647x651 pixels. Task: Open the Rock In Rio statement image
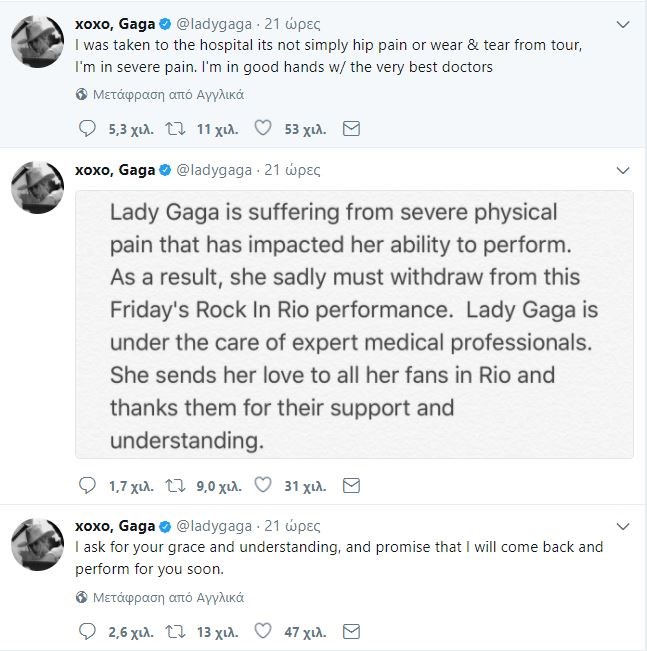pos(354,324)
